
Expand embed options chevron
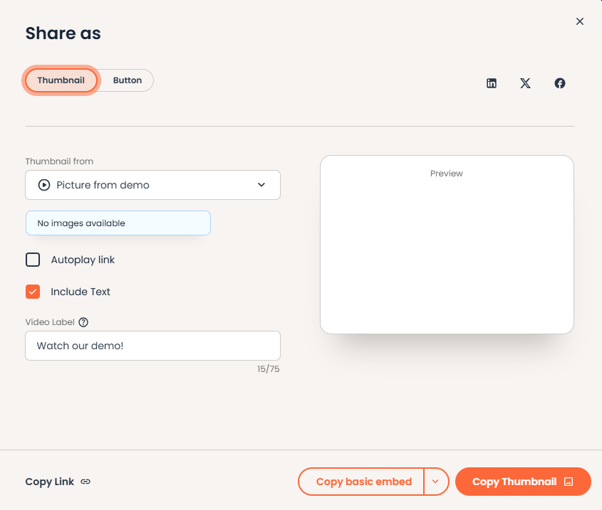(x=436, y=482)
